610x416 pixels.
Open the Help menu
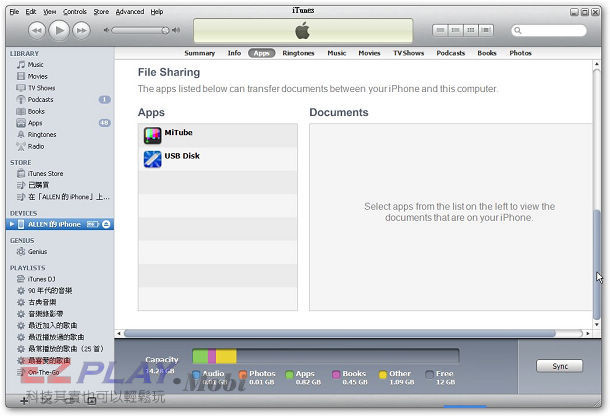click(x=157, y=12)
